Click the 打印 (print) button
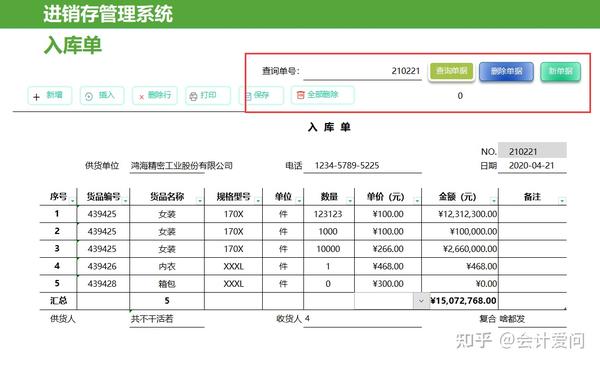Screen dimensions: 600x365 click(x=208, y=96)
